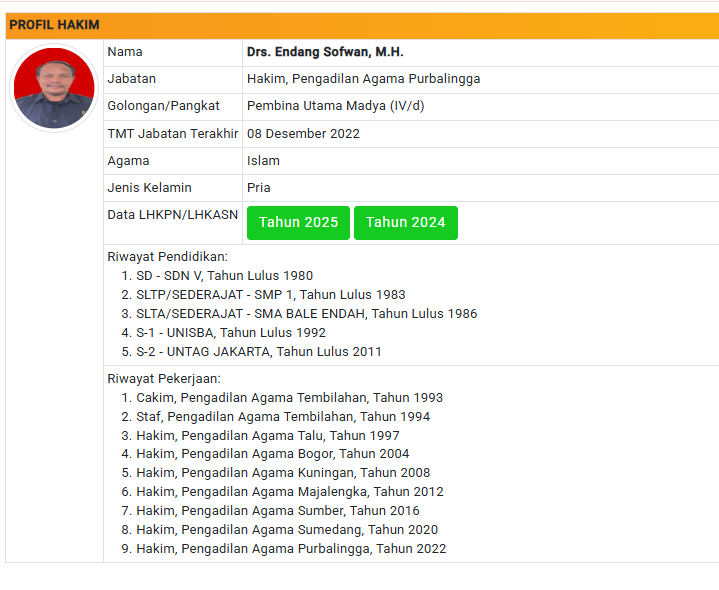Click the name Drs. Endang Sofwan, M.H.
Image resolution: width=719 pixels, height=590 pixels.
(325, 52)
